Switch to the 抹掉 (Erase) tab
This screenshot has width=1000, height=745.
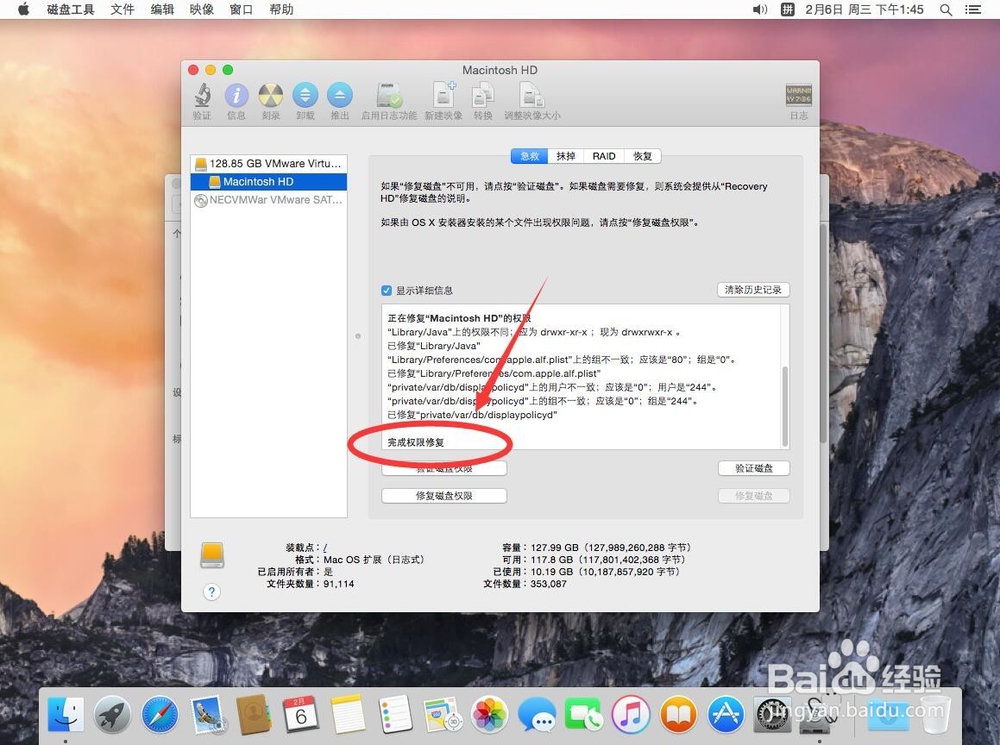point(566,156)
